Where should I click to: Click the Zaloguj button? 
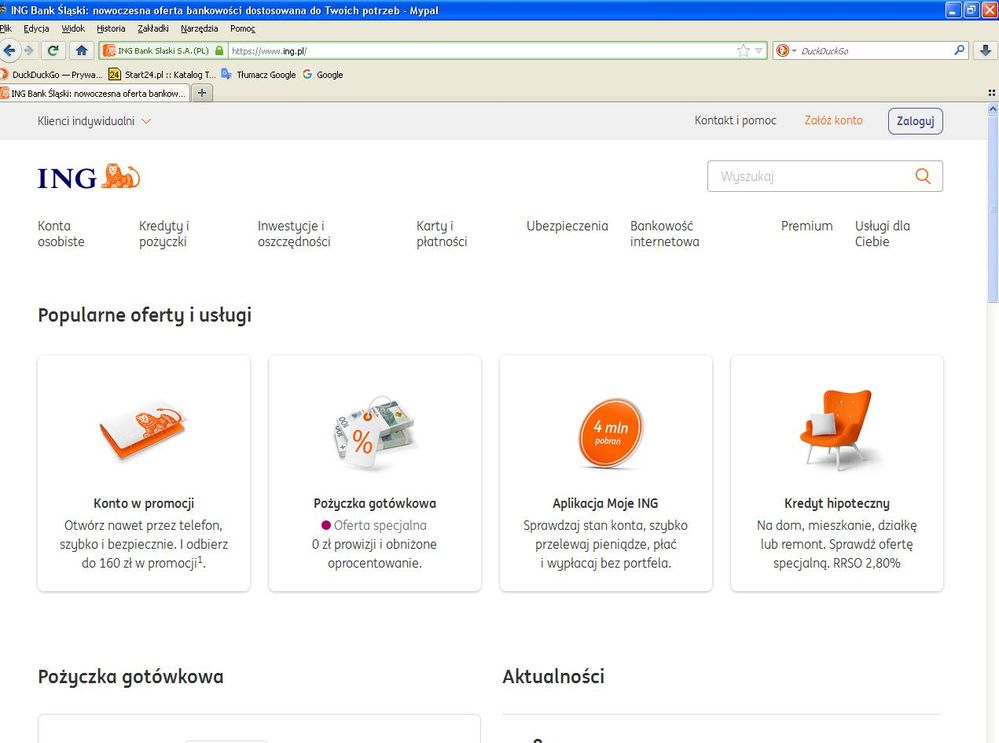tap(916, 121)
